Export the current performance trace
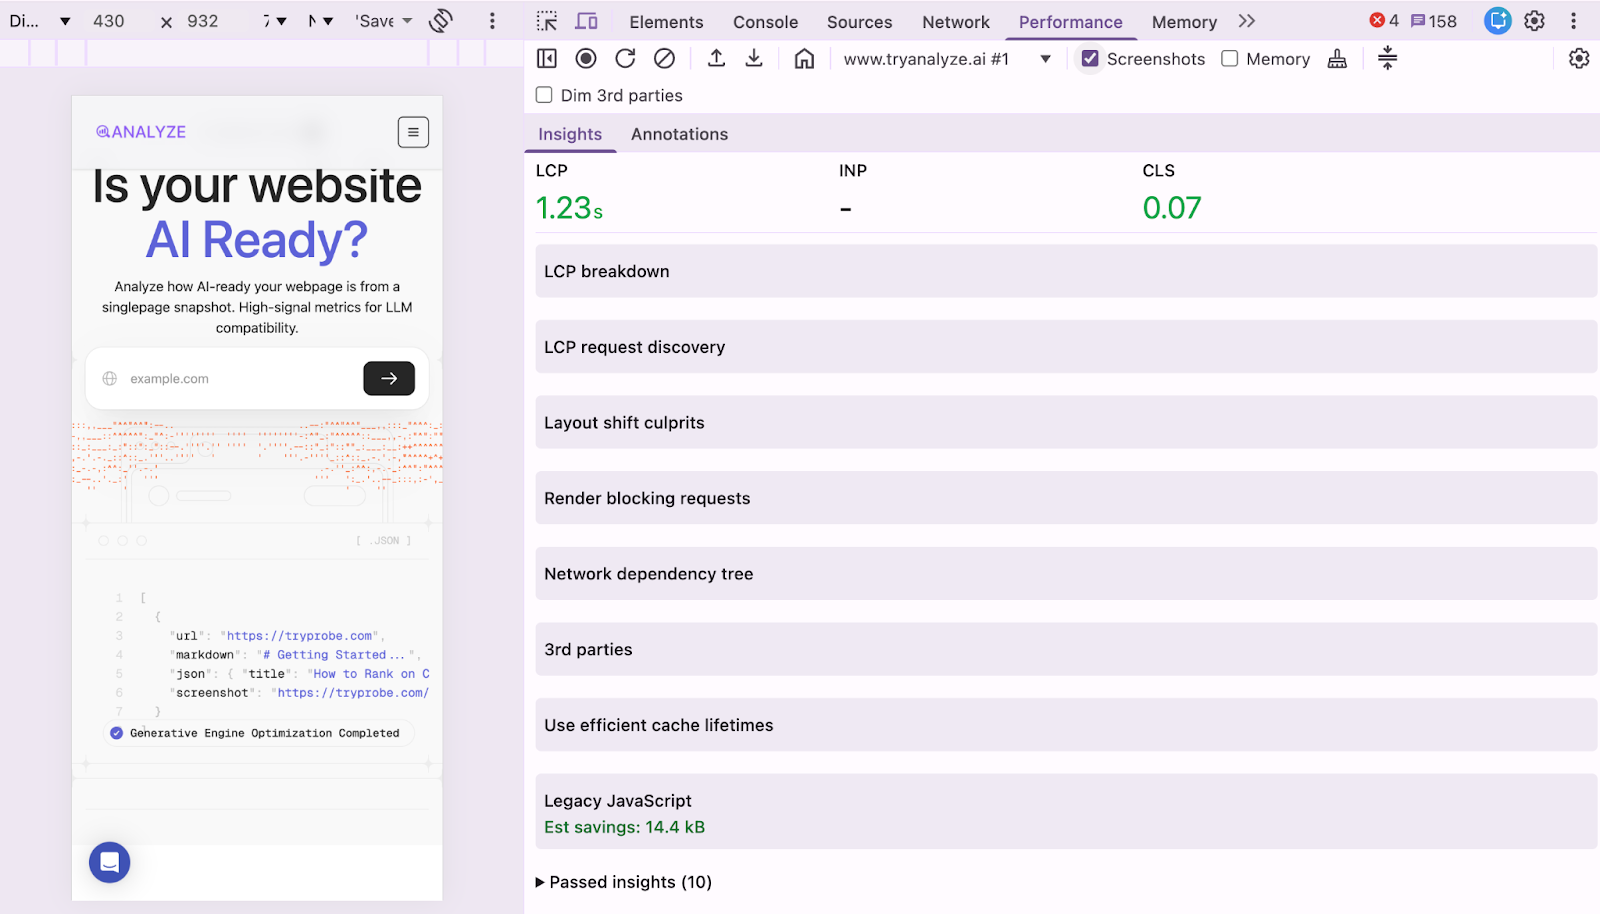 coord(754,58)
